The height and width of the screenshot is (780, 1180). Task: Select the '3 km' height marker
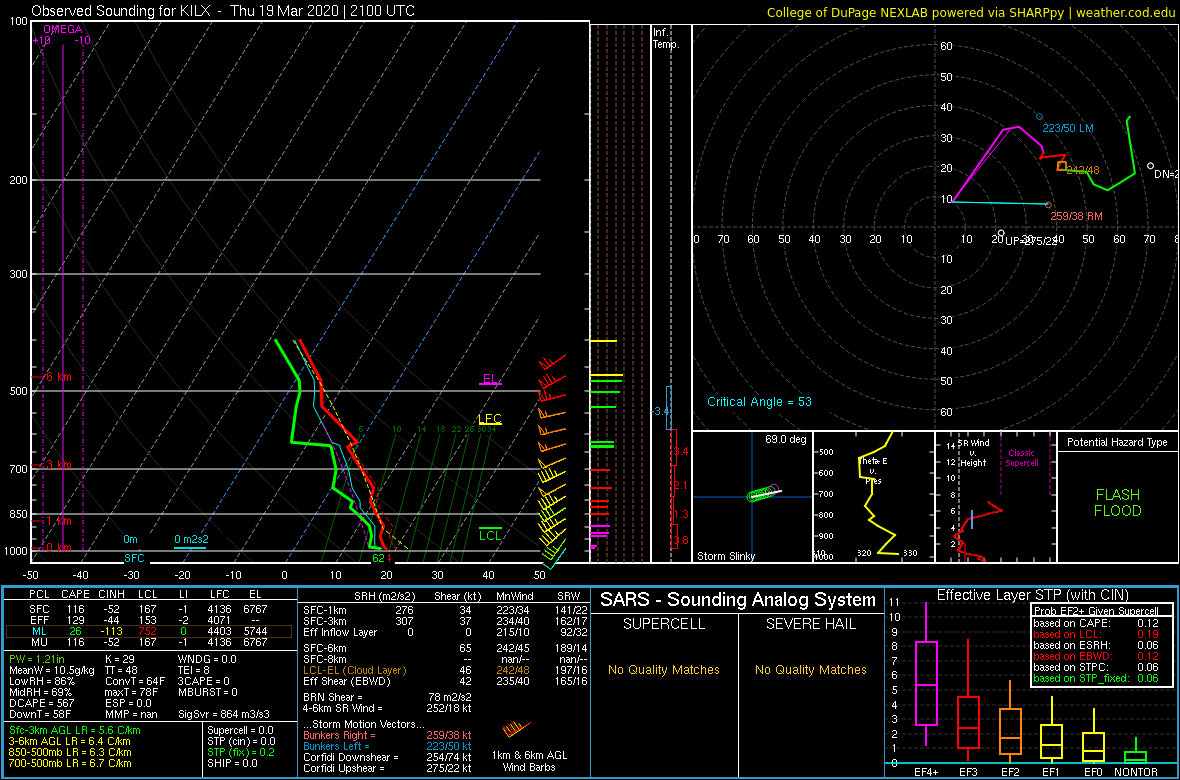[x=59, y=465]
